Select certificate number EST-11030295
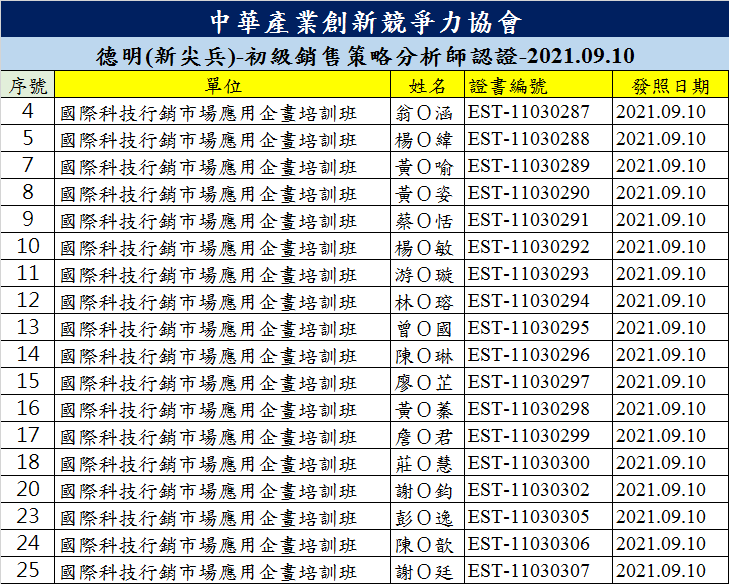This screenshot has width=731, height=585. click(529, 328)
